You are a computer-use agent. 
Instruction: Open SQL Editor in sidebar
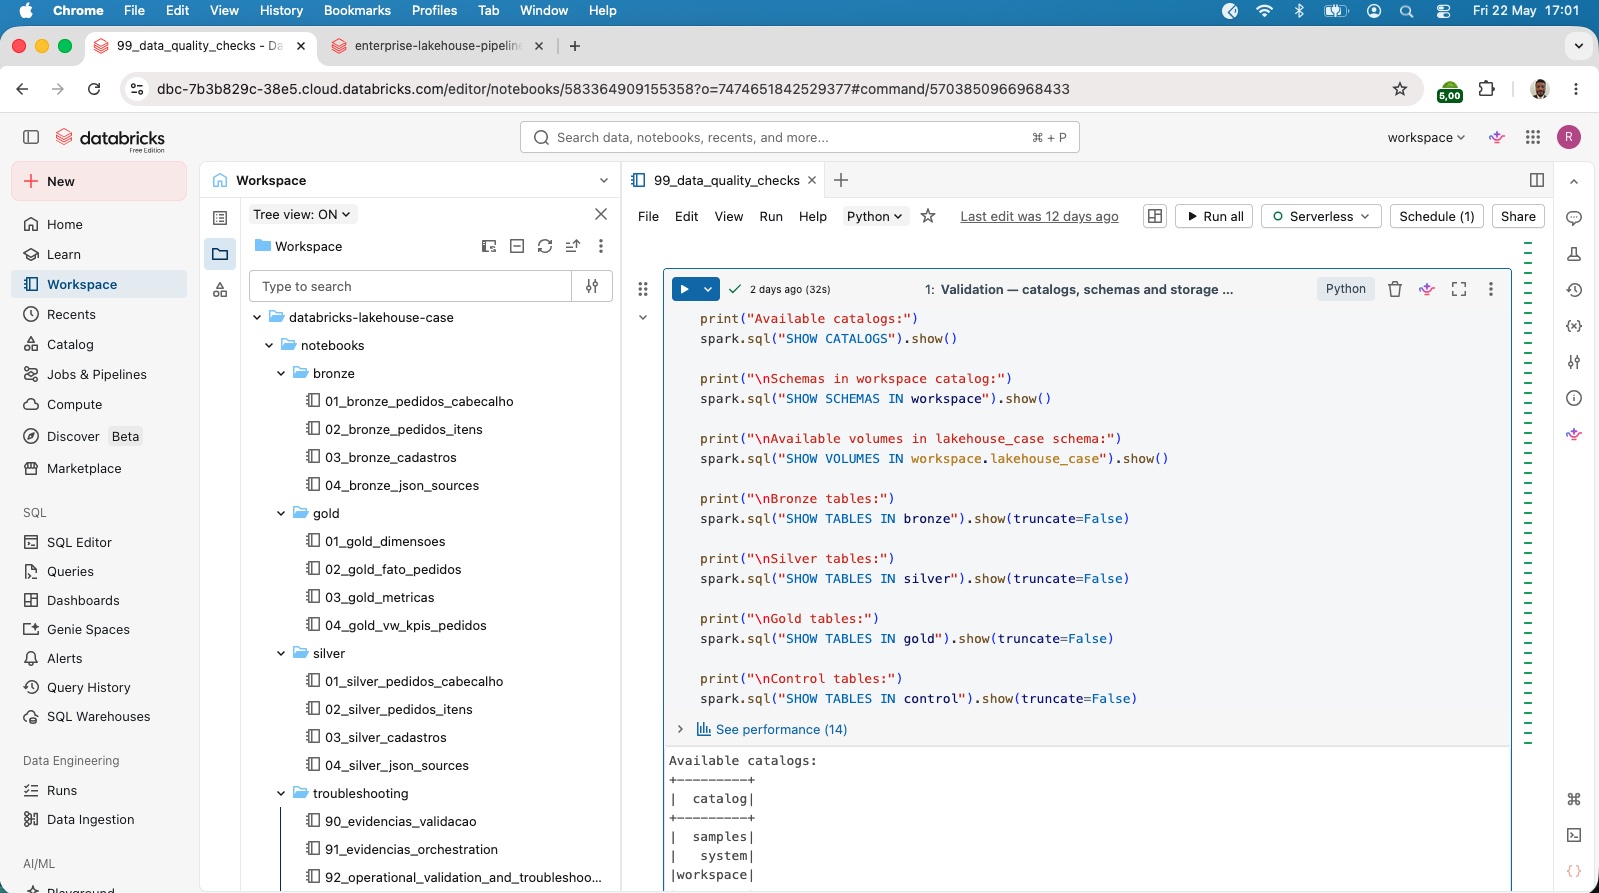tap(79, 542)
